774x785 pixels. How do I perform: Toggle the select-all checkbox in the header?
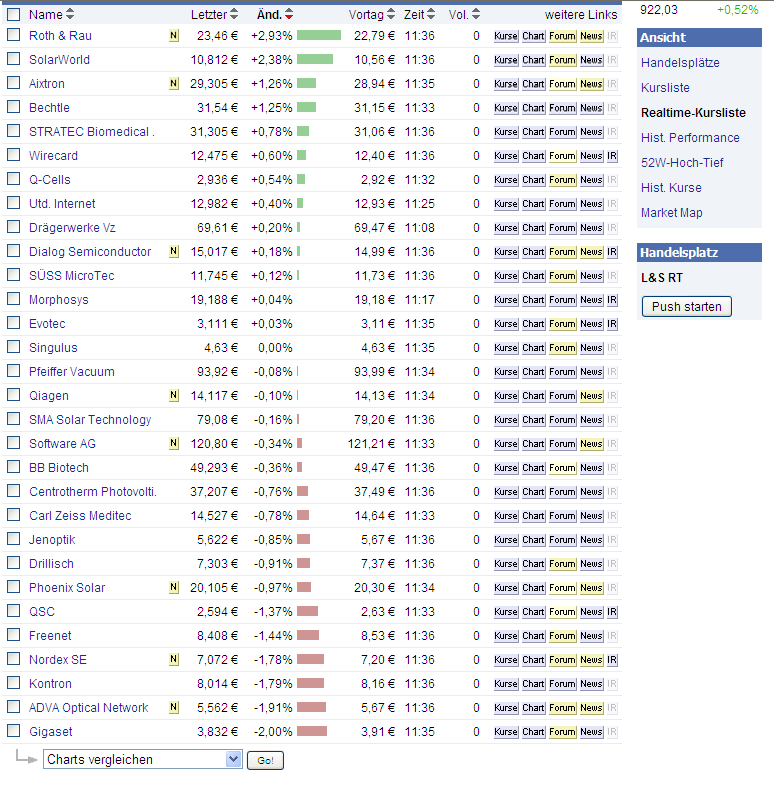click(14, 14)
